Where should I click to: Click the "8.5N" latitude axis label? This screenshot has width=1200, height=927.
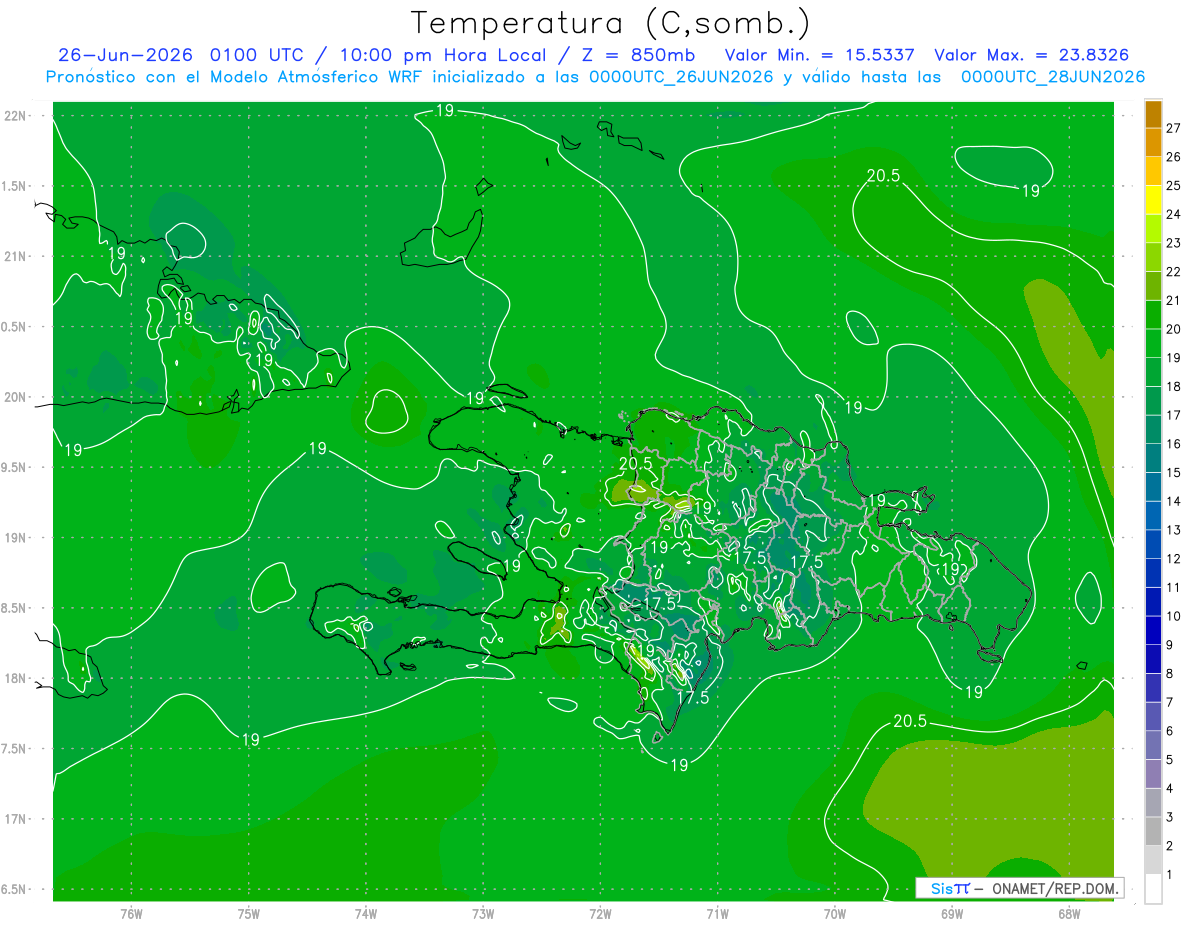click(15, 609)
